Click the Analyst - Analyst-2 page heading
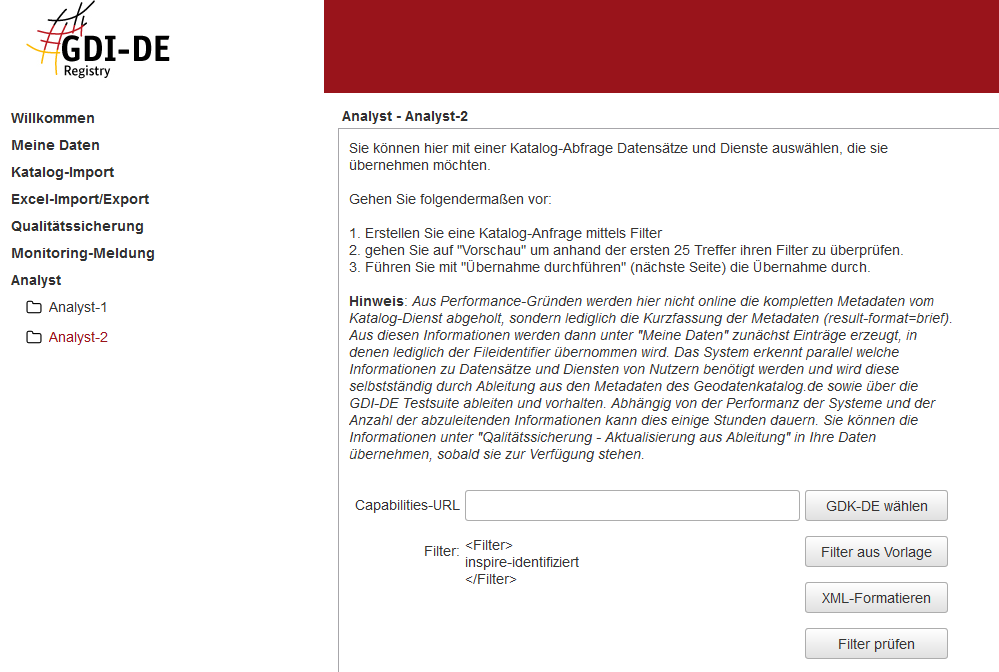Image resolution: width=999 pixels, height=672 pixels. tap(405, 116)
